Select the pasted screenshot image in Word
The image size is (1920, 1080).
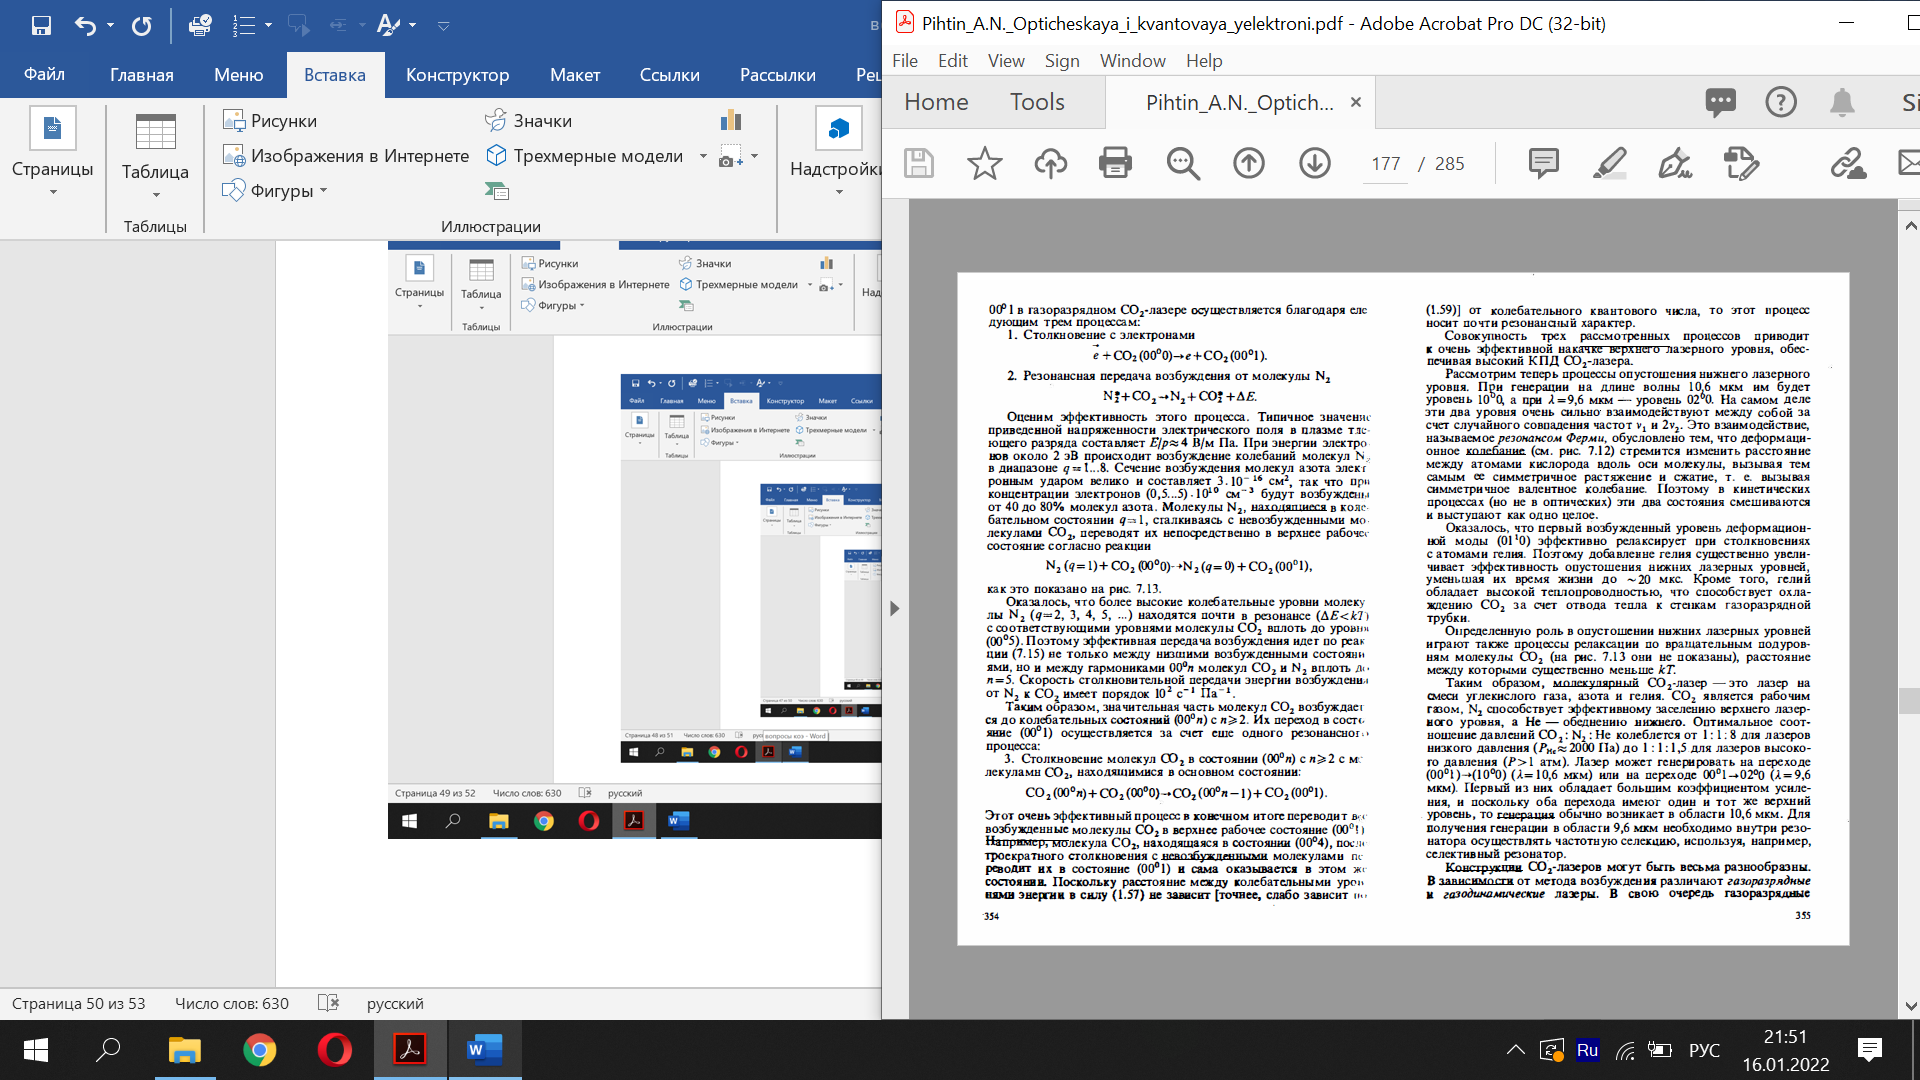[x=635, y=540]
